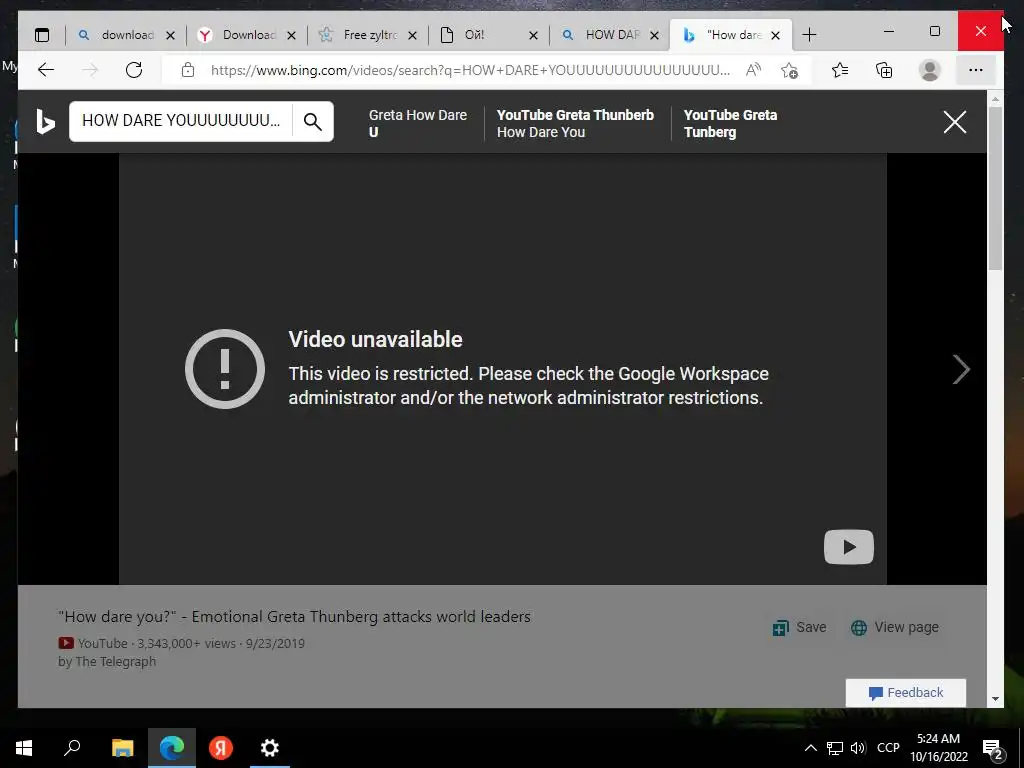Refresh the current page
The height and width of the screenshot is (768, 1024).
click(134, 70)
